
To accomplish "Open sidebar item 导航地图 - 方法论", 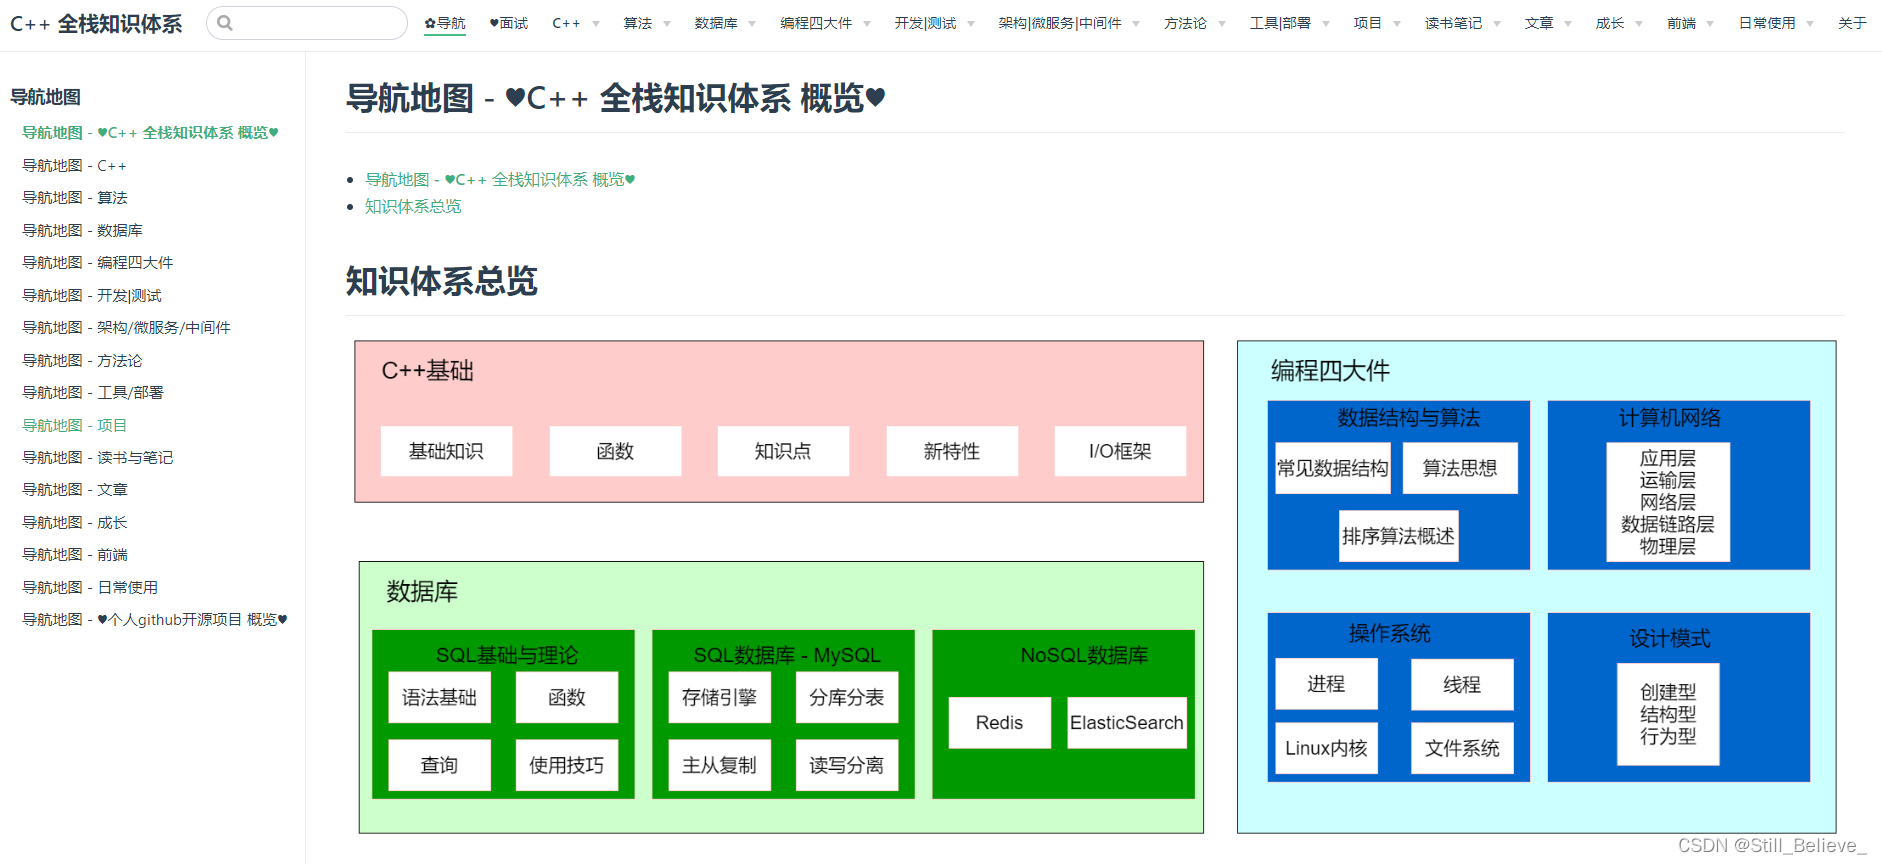I will (x=82, y=360).
